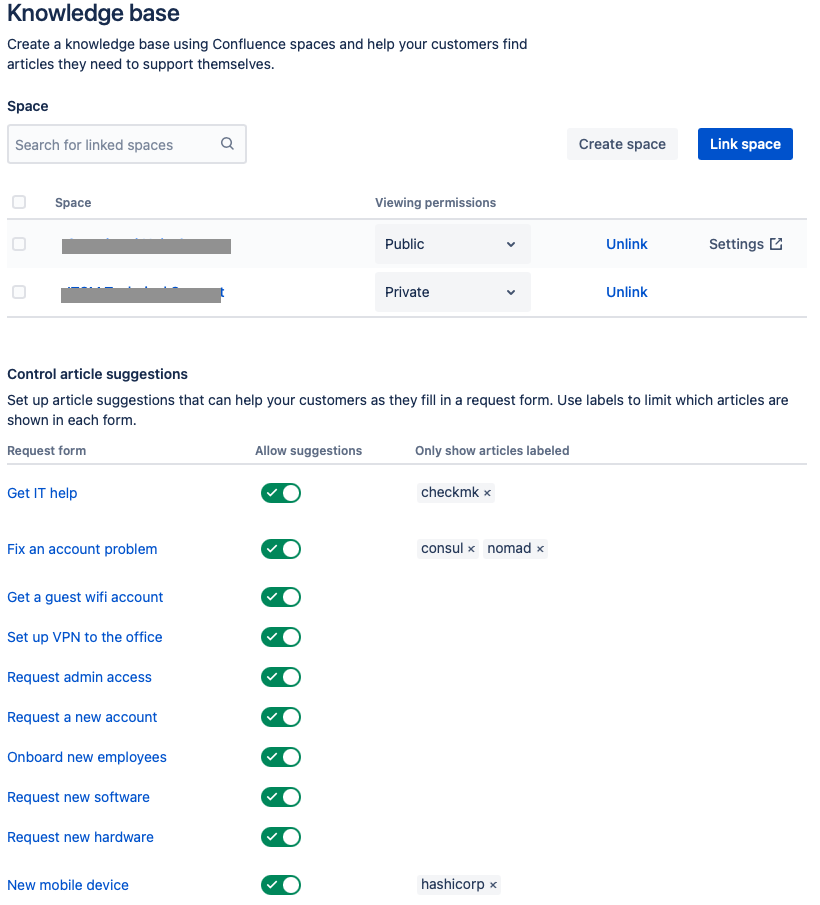Unlink the Public space
The height and width of the screenshot is (905, 820).
coord(627,243)
